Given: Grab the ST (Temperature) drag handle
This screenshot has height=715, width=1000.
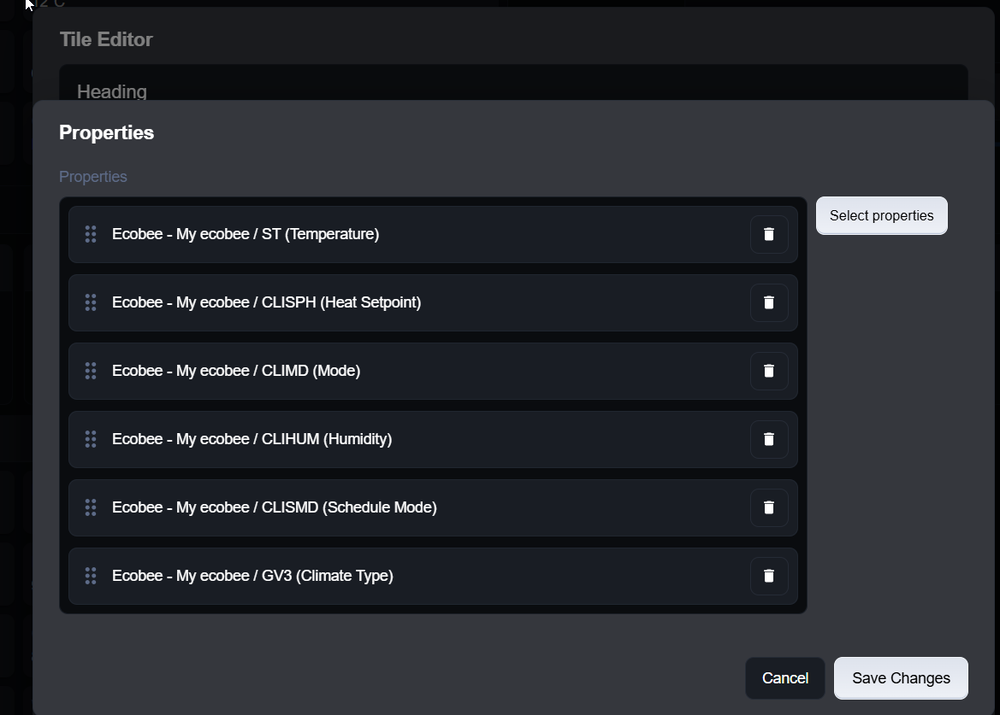Looking at the screenshot, I should 91,234.
